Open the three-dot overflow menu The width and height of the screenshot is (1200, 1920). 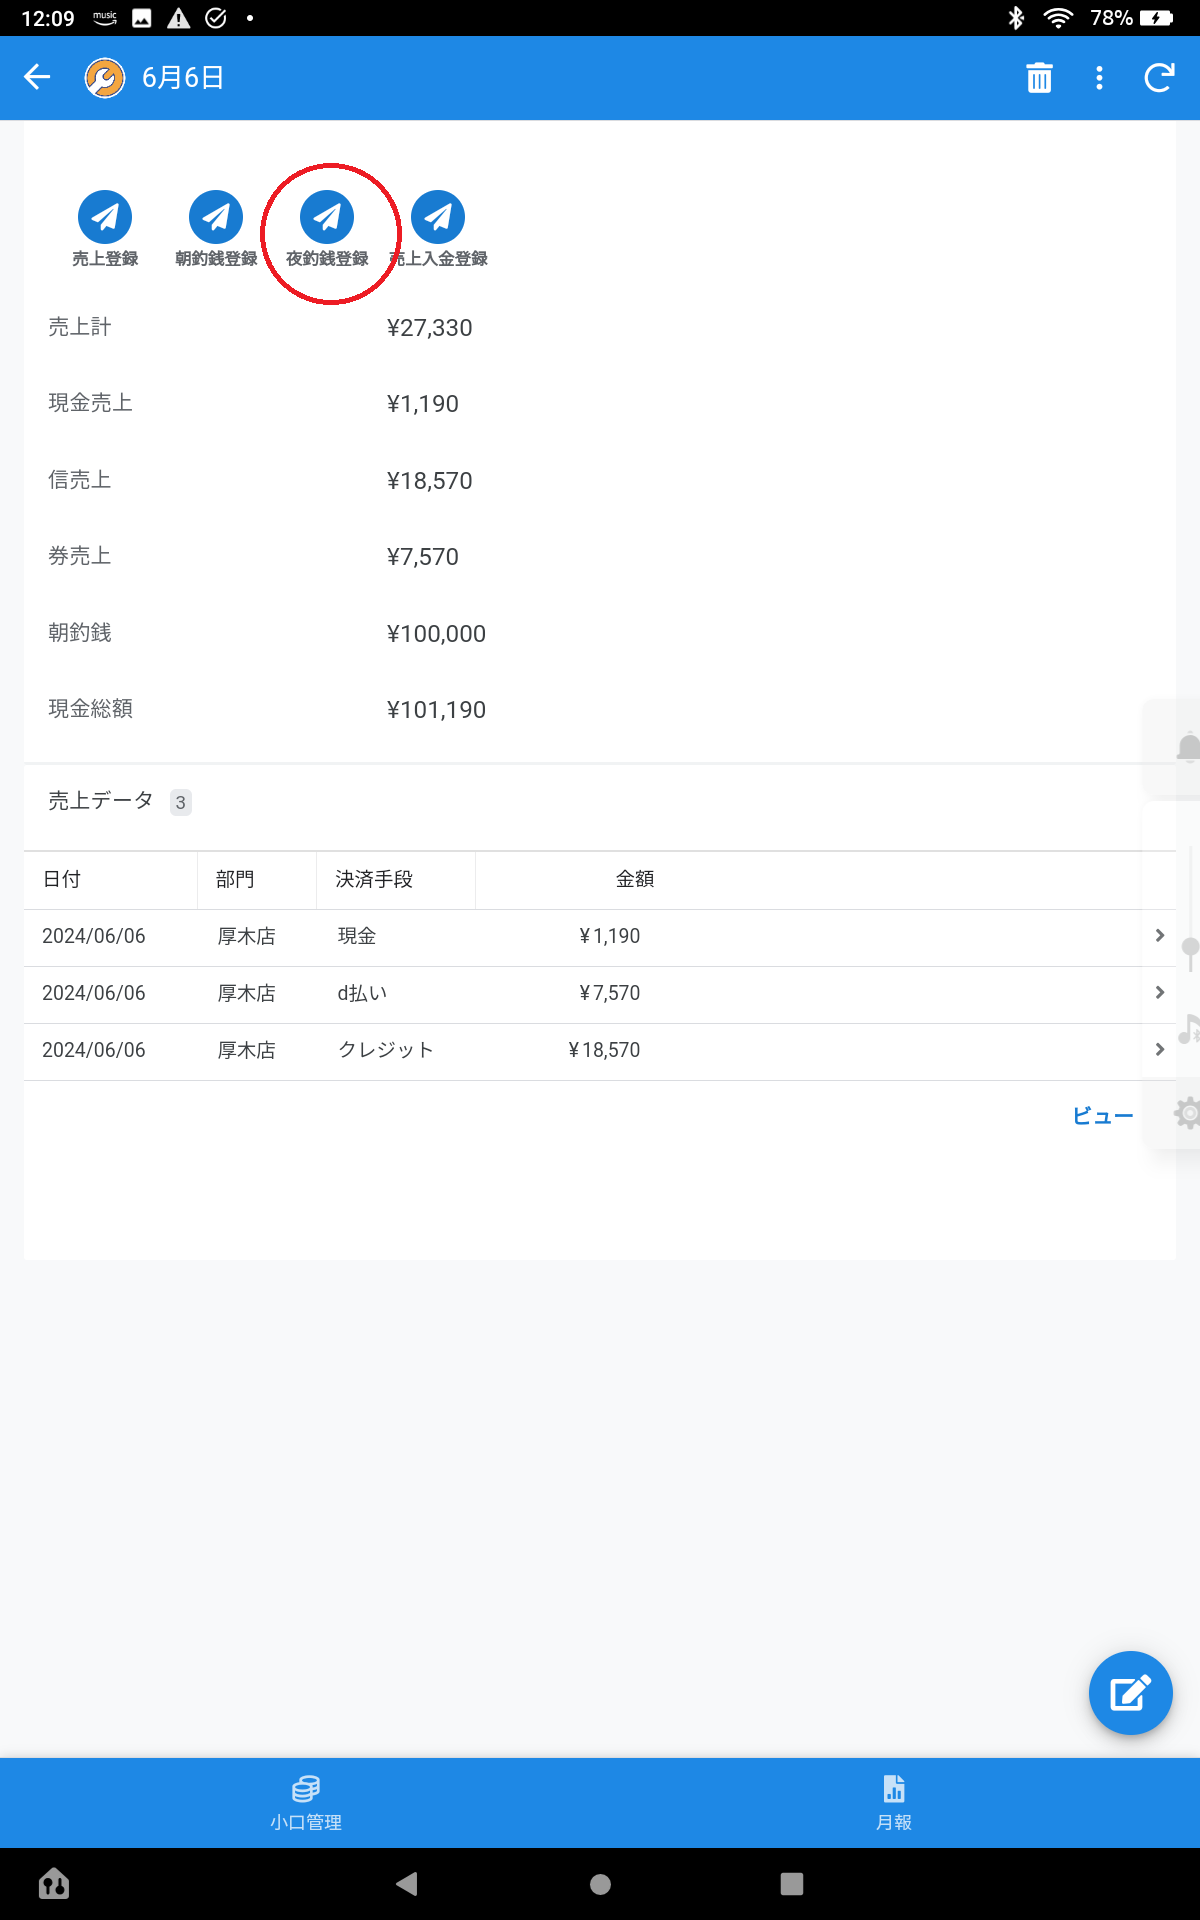(1099, 77)
